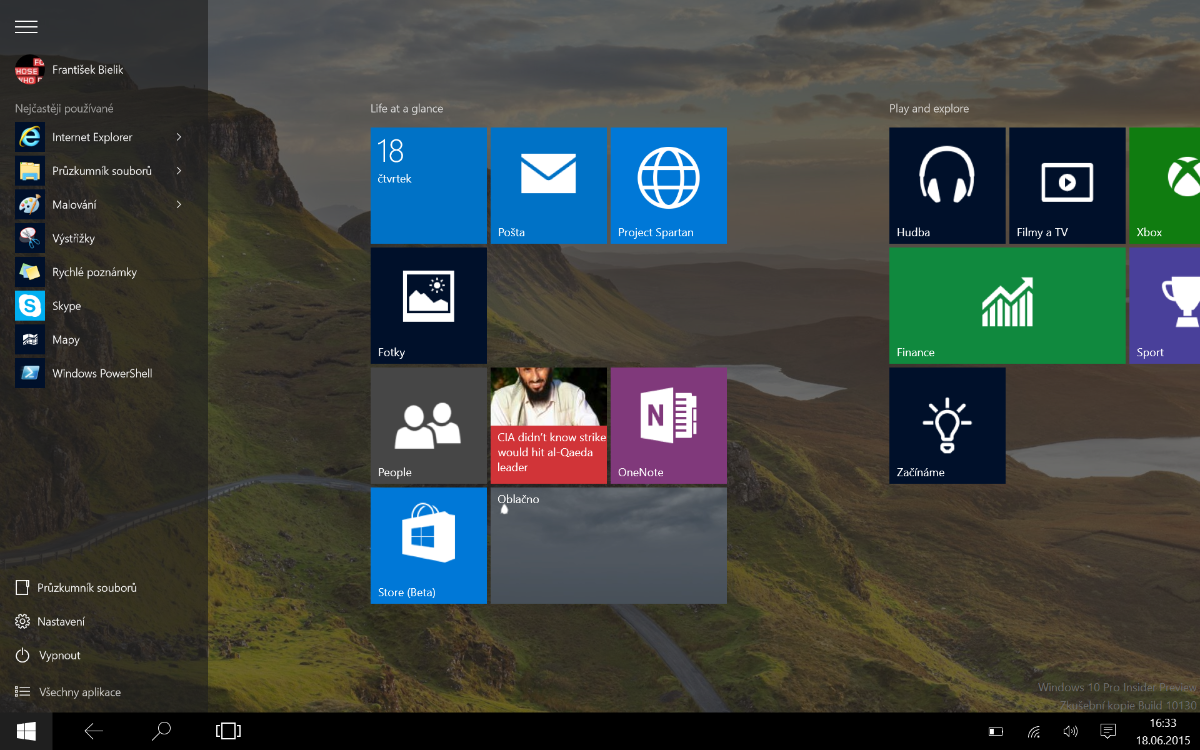Open the Finance tile
This screenshot has height=750, width=1200.
tap(1006, 305)
